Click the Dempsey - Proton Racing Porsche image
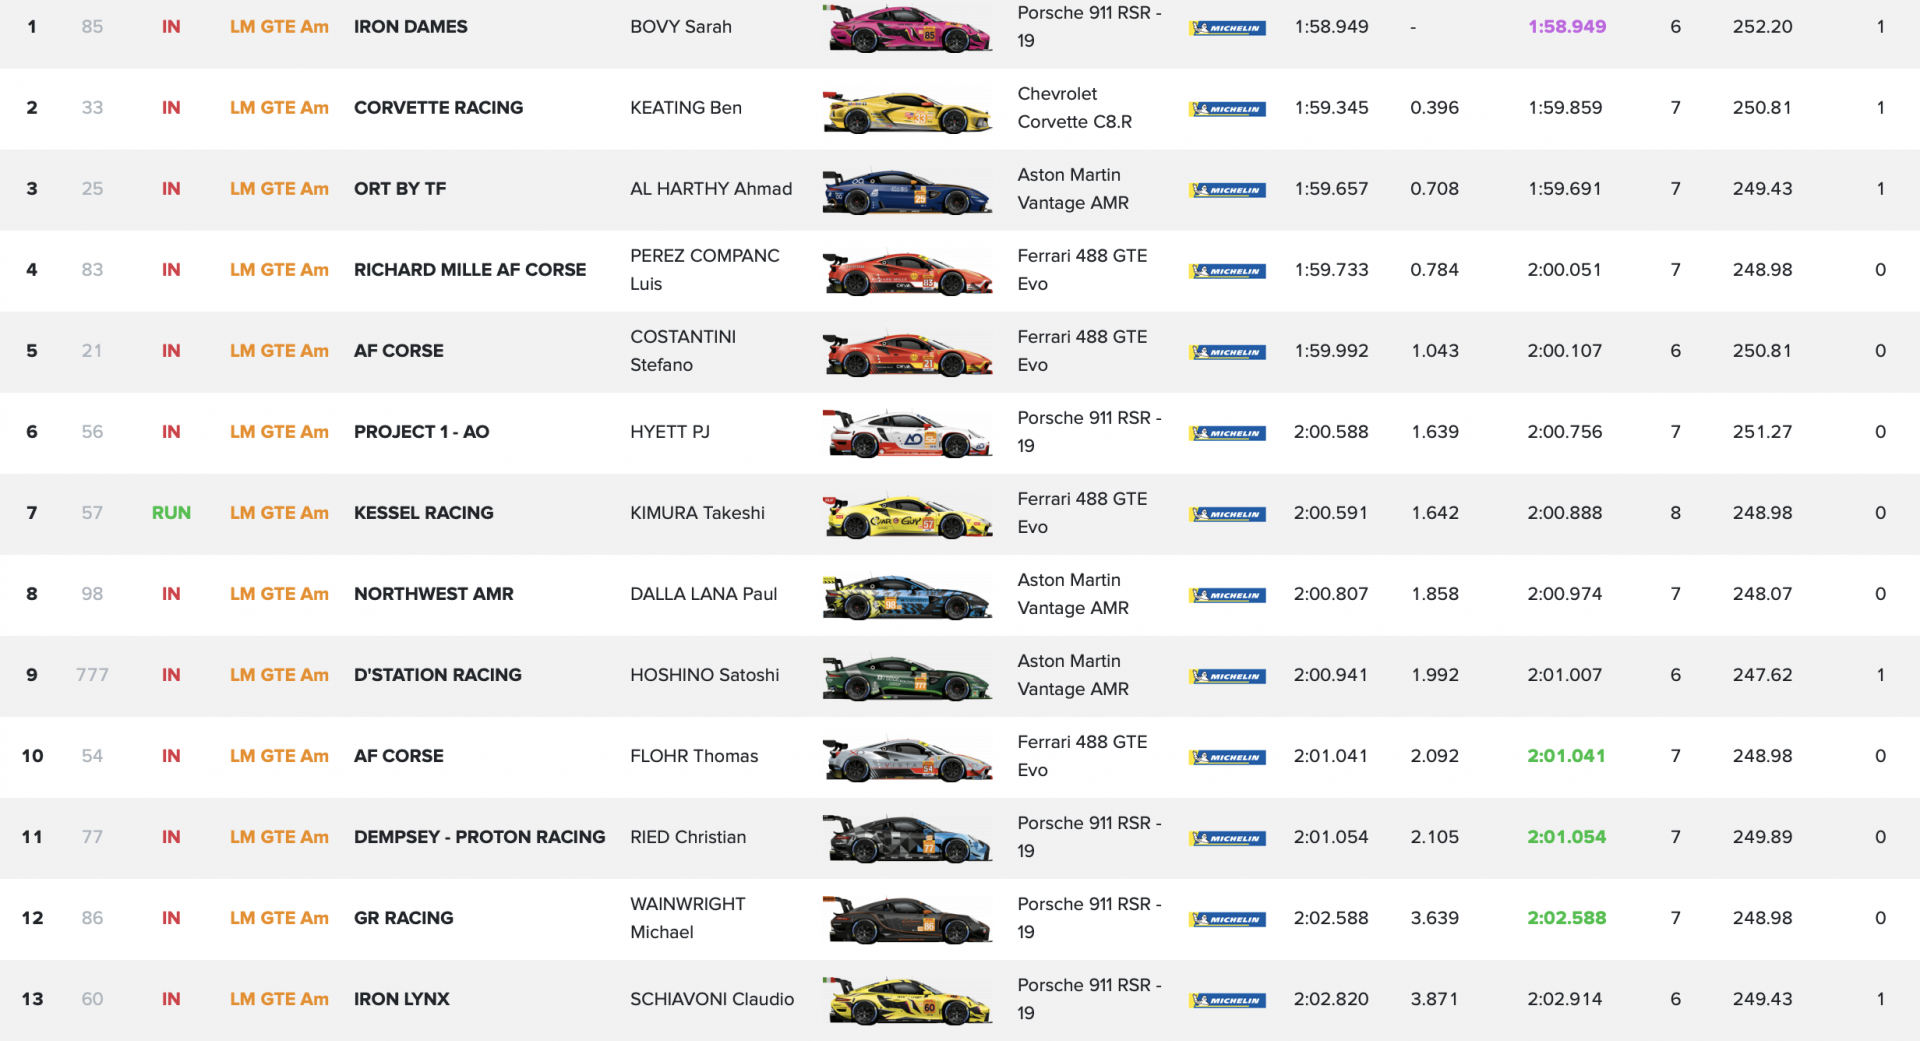 pos(907,839)
